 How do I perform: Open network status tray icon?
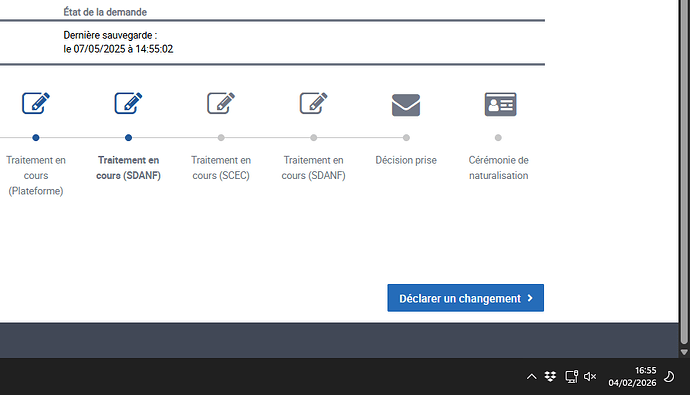click(571, 377)
